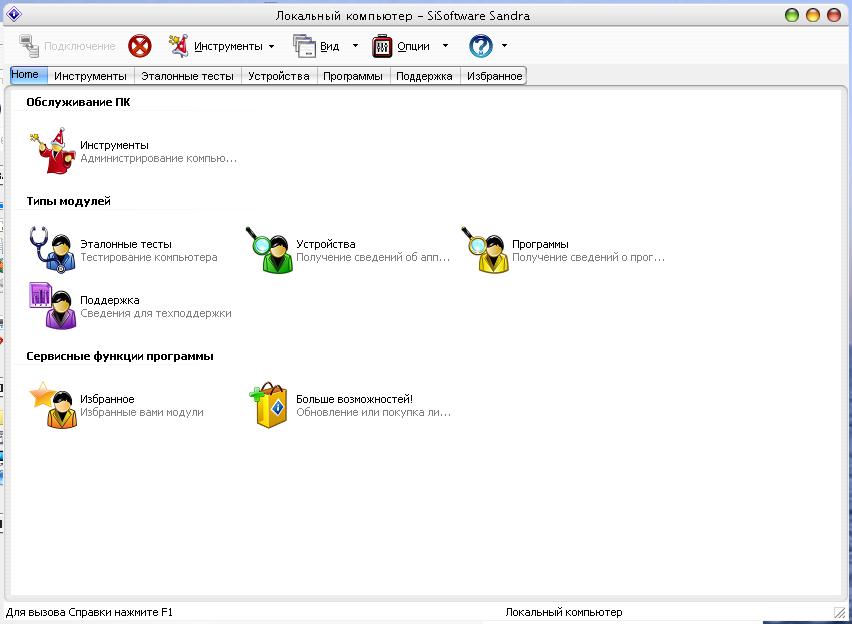
Task: Click the Инструменты toolbar text label
Action: [228, 47]
